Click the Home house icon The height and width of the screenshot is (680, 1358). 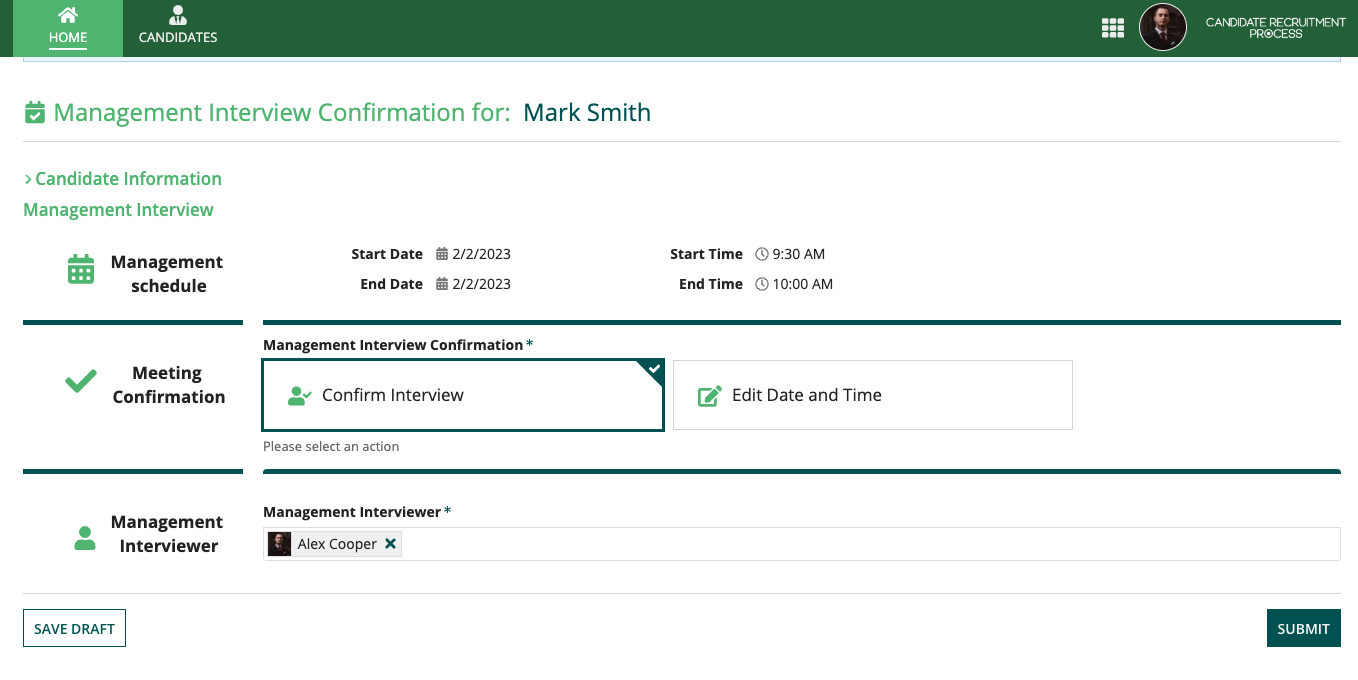point(68,15)
